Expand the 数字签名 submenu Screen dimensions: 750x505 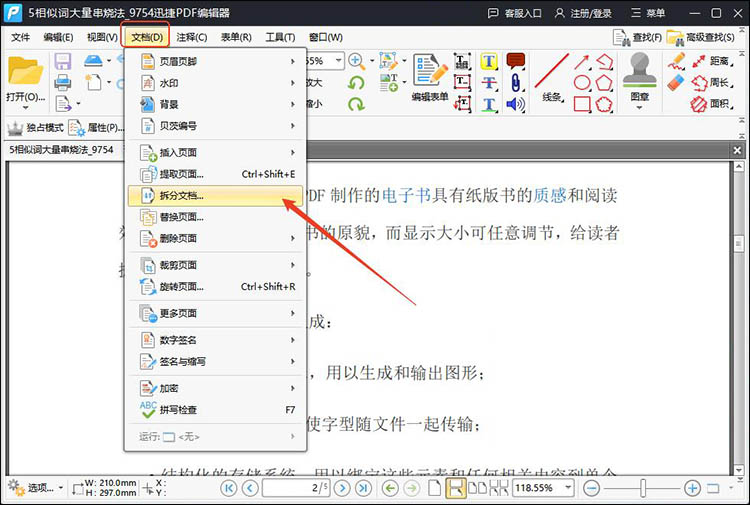click(215, 340)
